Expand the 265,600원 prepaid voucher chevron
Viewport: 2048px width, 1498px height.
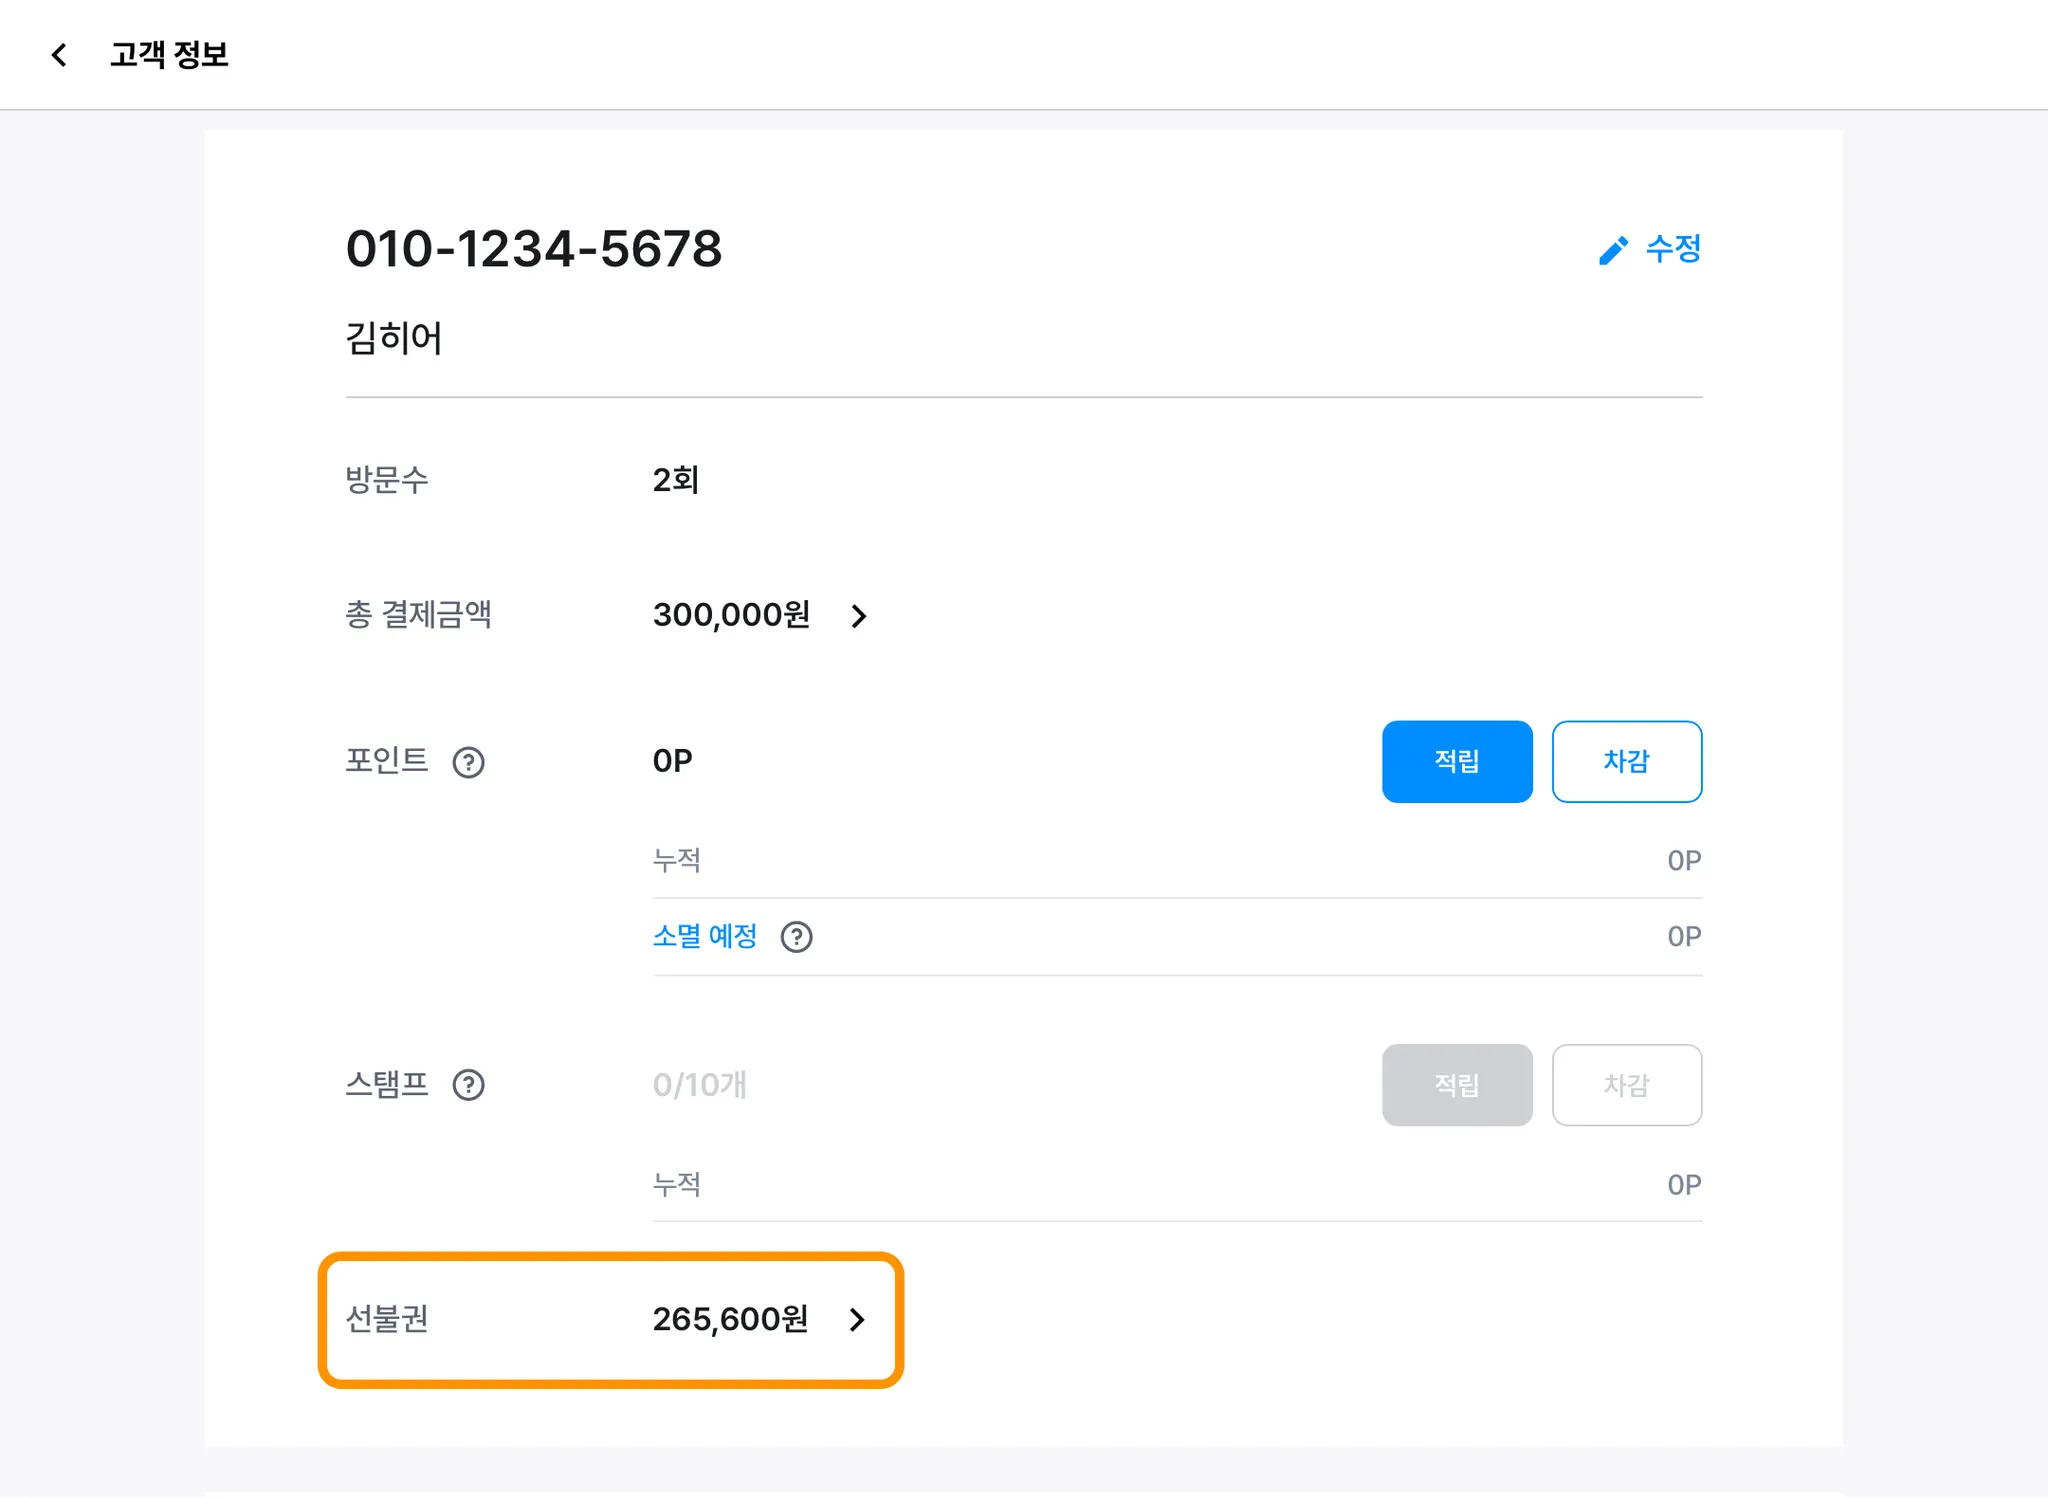[x=857, y=1320]
